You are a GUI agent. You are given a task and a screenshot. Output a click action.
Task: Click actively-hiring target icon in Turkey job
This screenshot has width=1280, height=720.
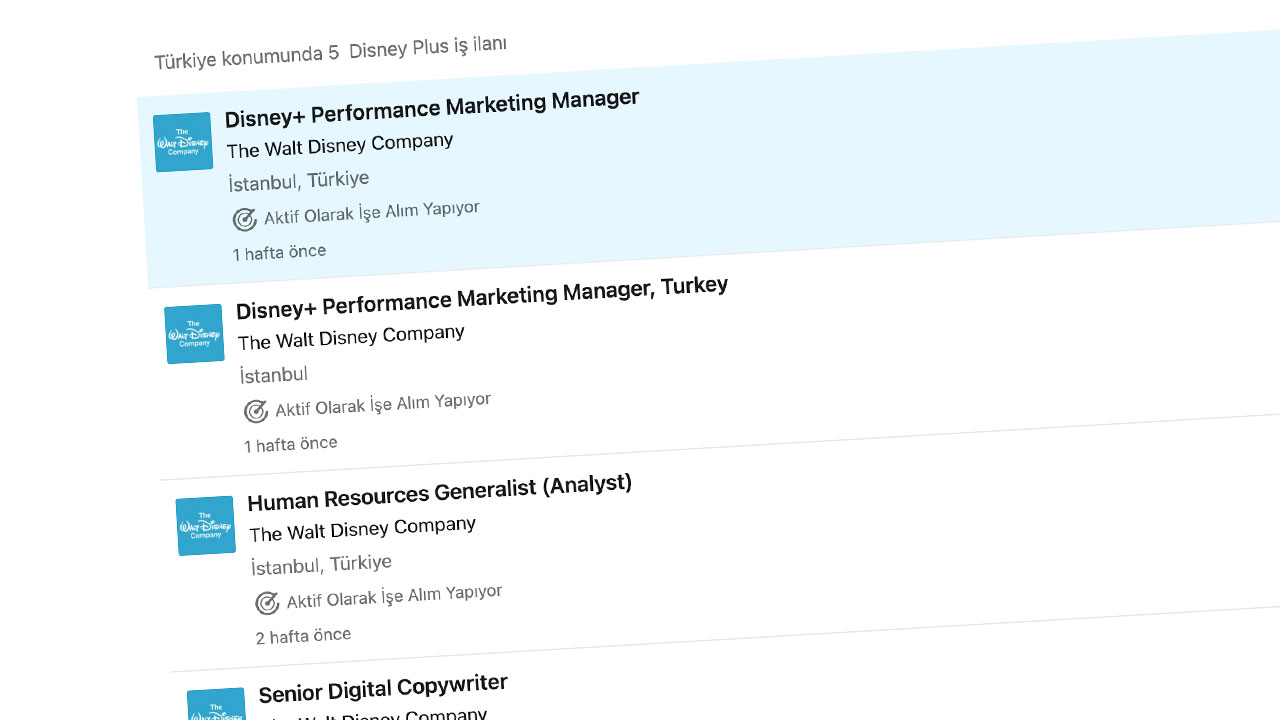[256, 411]
